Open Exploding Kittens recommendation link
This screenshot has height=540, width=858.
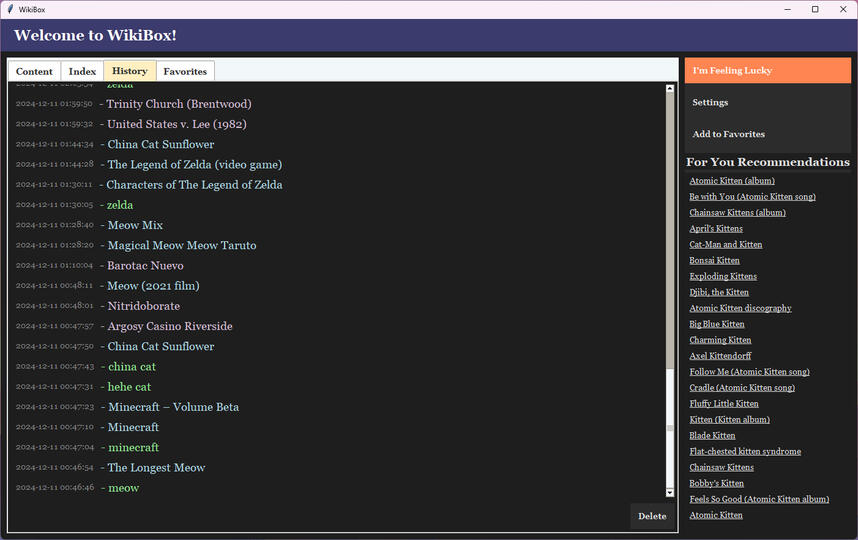click(x=723, y=276)
